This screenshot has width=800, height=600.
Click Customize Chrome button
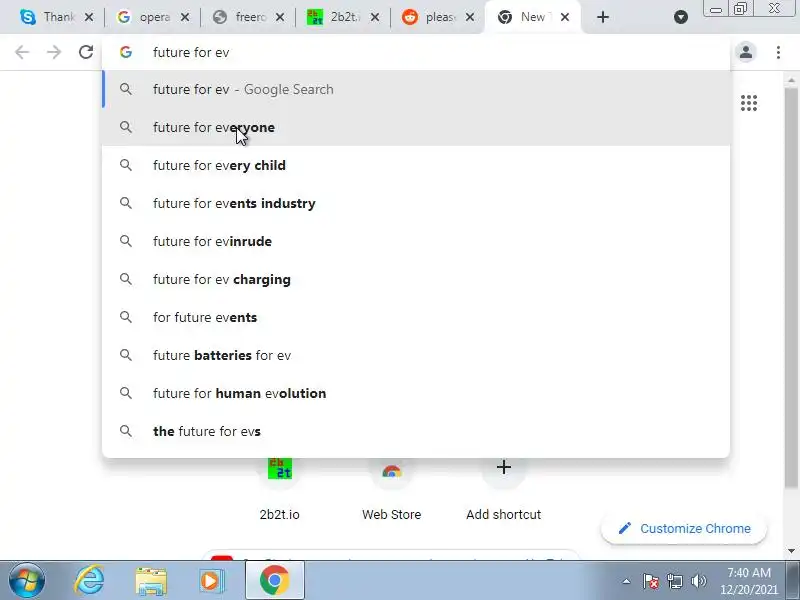(x=684, y=529)
